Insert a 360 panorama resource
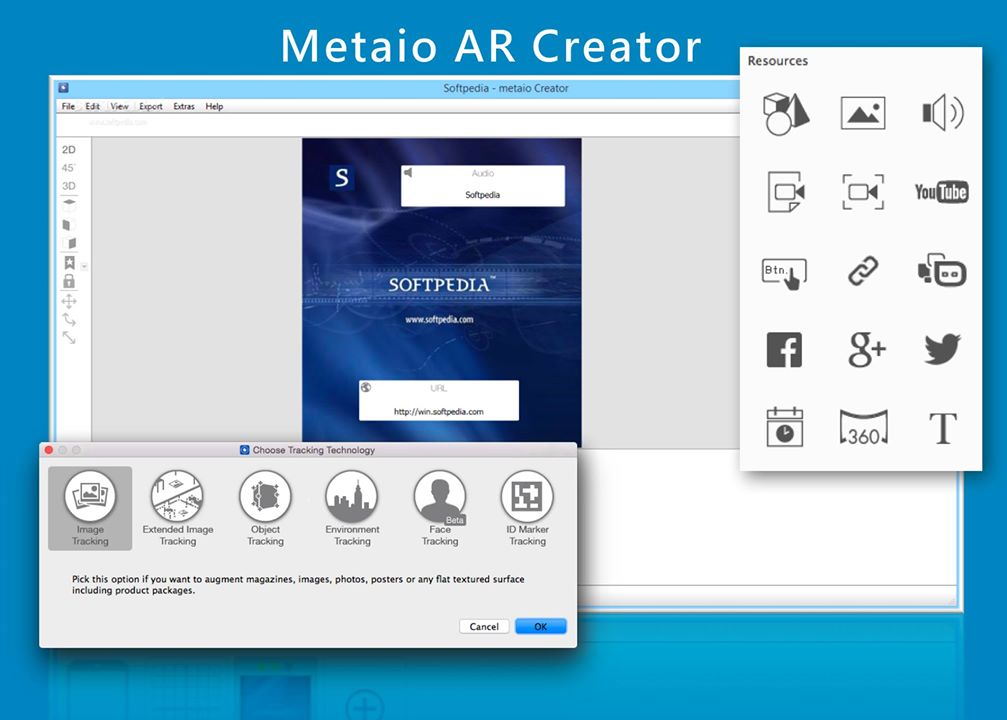The height and width of the screenshot is (720, 1007). [x=862, y=427]
